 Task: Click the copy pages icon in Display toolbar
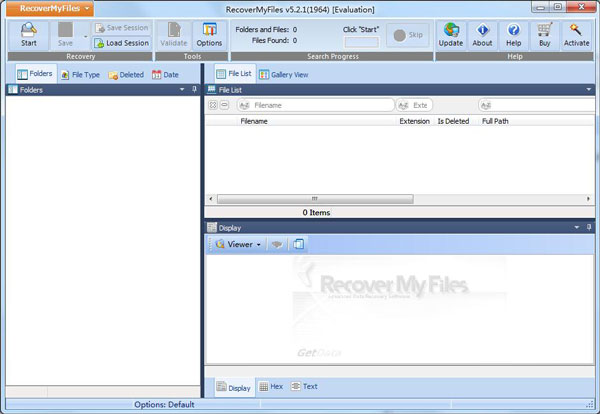pos(298,244)
